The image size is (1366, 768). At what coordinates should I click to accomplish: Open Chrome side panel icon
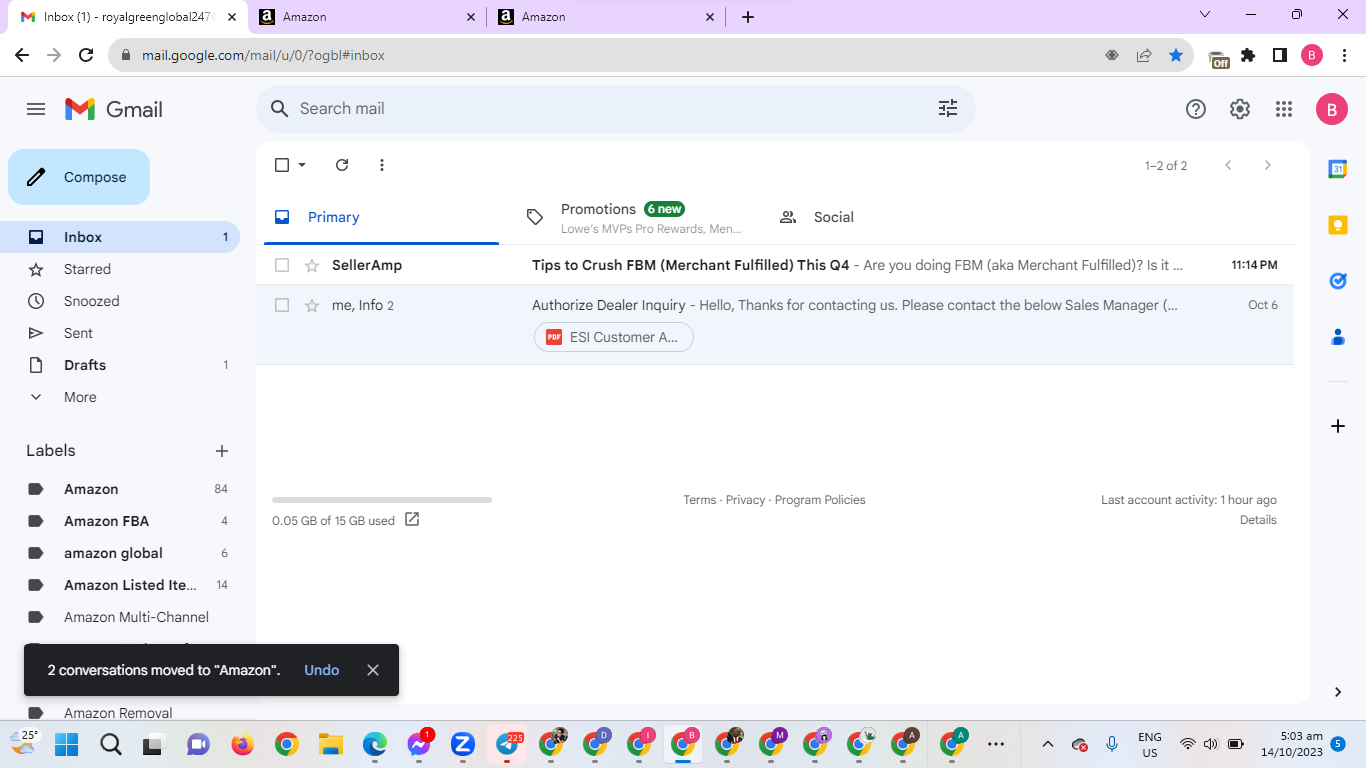click(1280, 56)
